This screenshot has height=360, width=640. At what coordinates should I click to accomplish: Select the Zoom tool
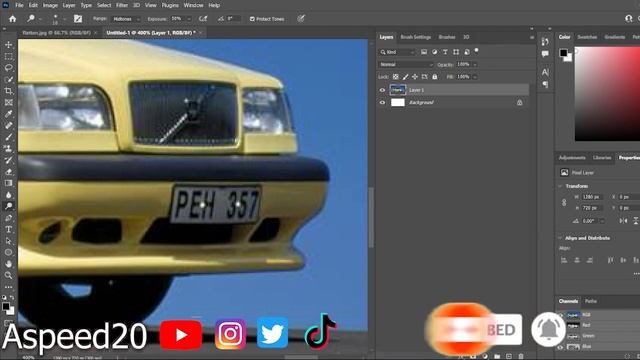9,276
